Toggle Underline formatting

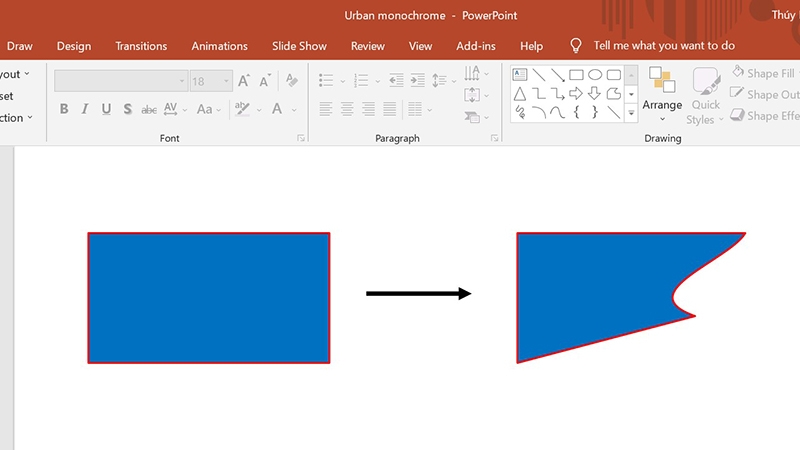[x=106, y=109]
